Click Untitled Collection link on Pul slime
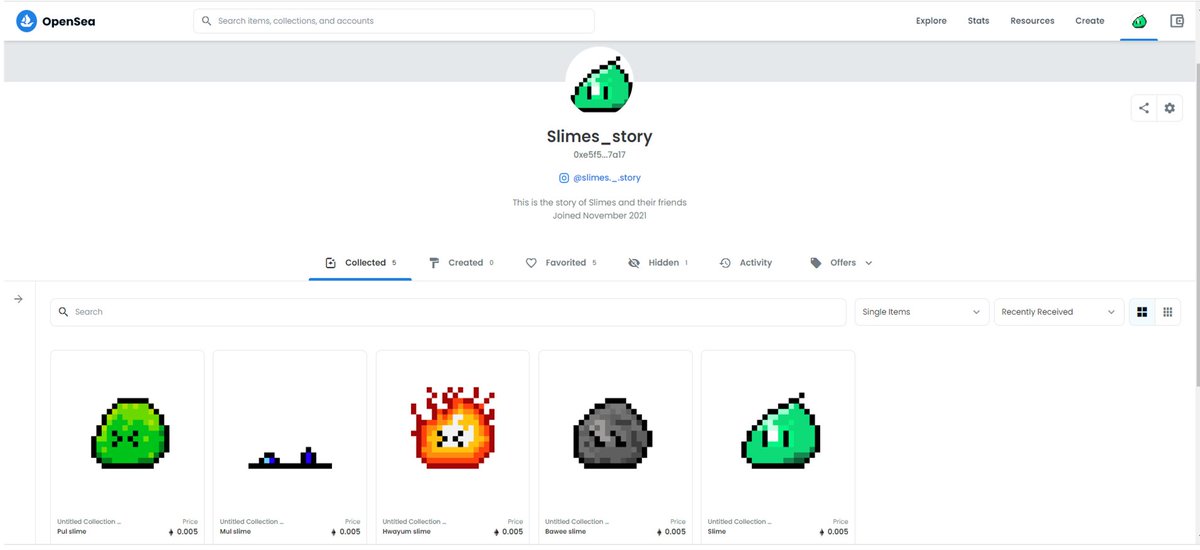This screenshot has width=1200, height=550. [x=89, y=522]
